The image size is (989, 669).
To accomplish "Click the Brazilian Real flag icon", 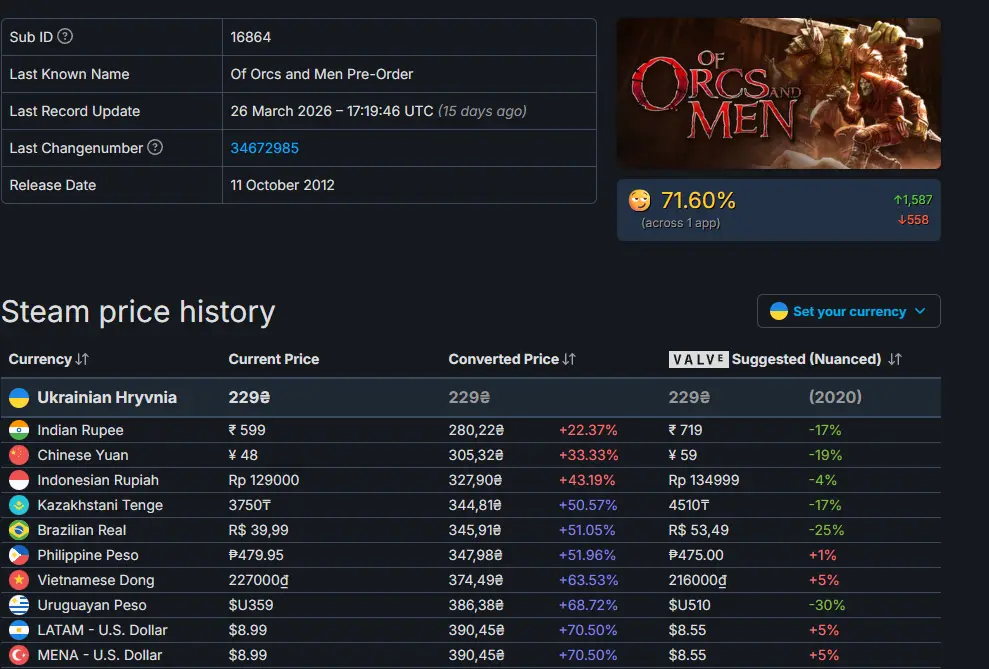I will (x=19, y=530).
